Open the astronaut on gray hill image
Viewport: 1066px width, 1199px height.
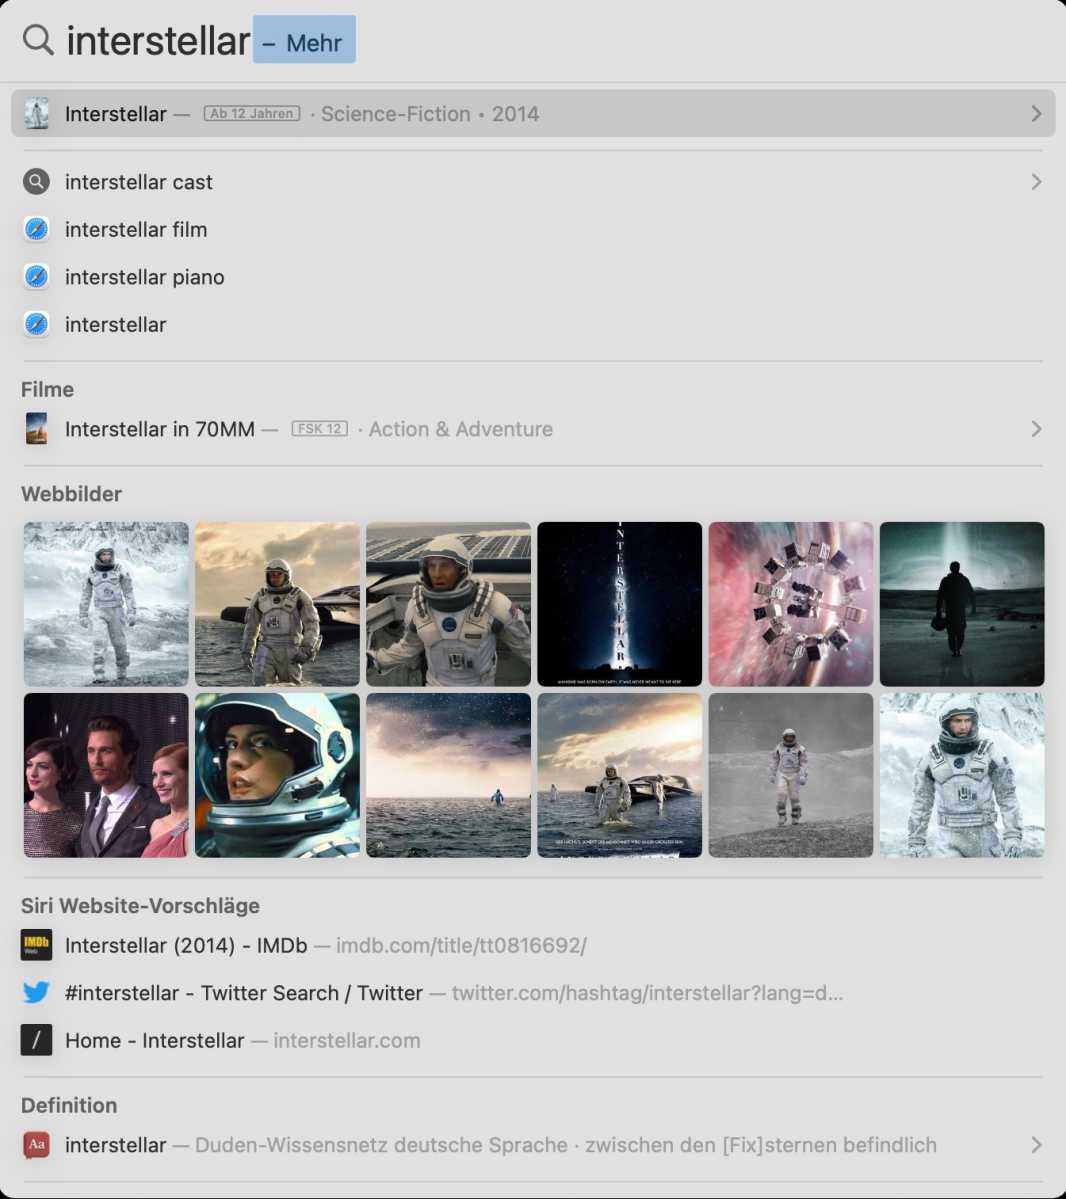[x=791, y=775]
